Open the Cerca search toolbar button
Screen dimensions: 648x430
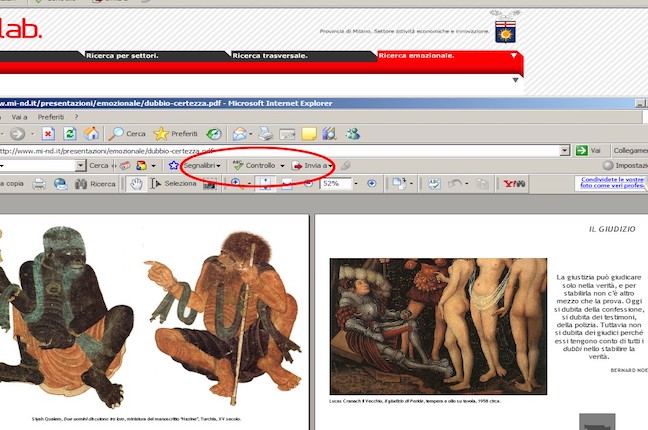pyautogui.click(x=127, y=134)
